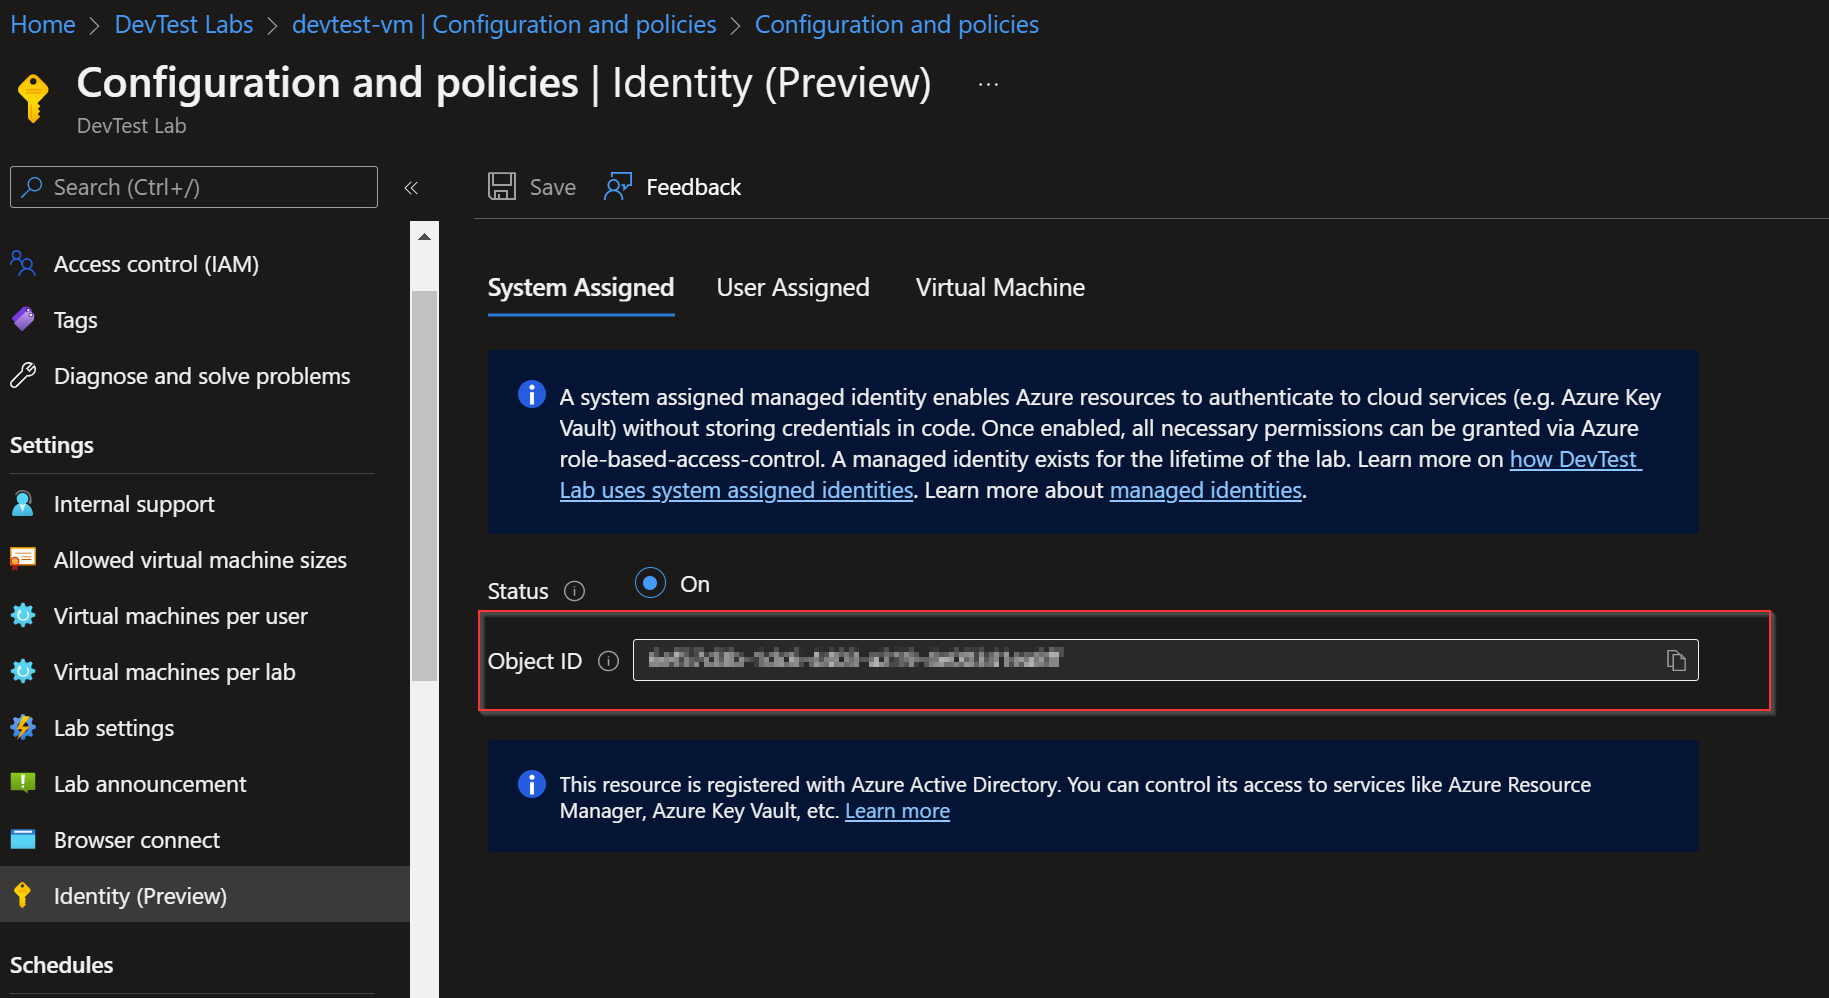
Task: Click the search magnifier icon in the sidebar
Action: tap(32, 187)
